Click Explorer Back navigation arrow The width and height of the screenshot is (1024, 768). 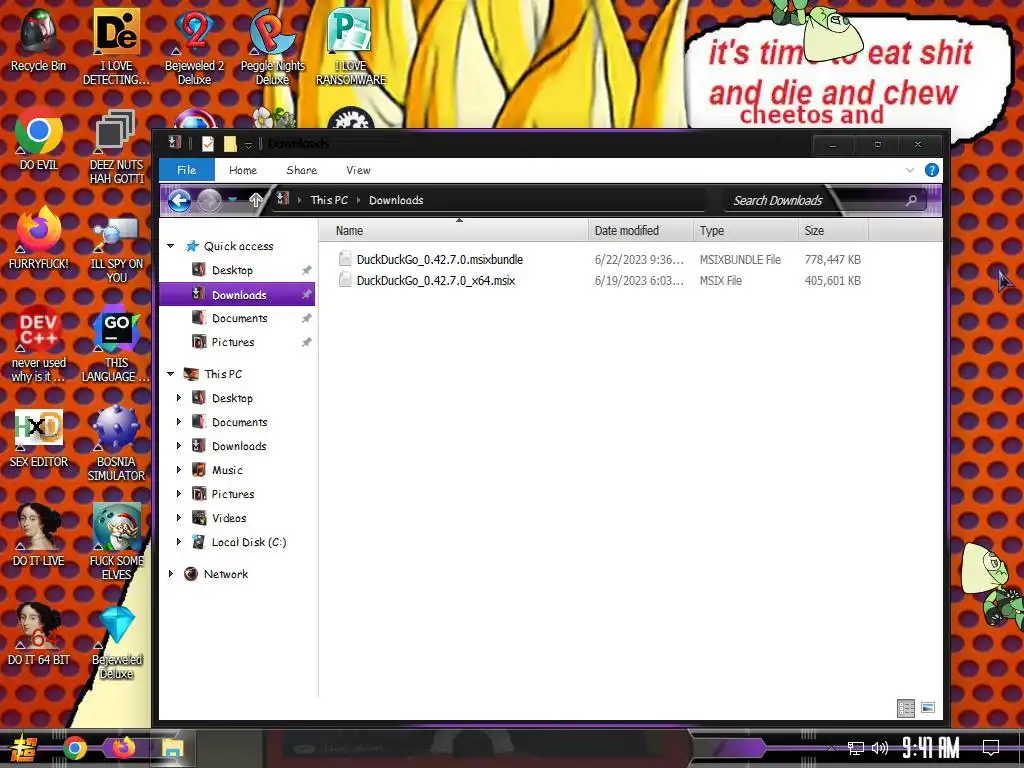click(179, 200)
